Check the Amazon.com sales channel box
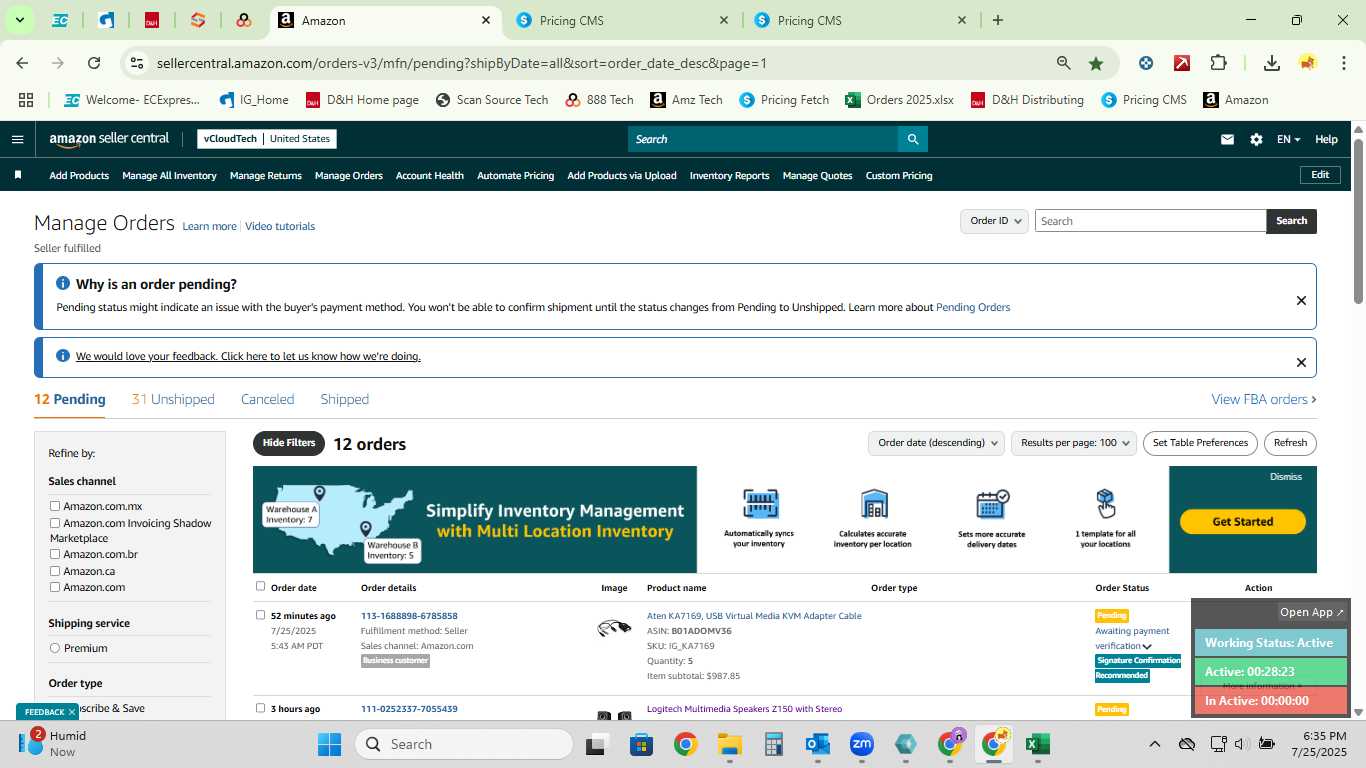Viewport: 1366px width, 768px height. pos(55,587)
